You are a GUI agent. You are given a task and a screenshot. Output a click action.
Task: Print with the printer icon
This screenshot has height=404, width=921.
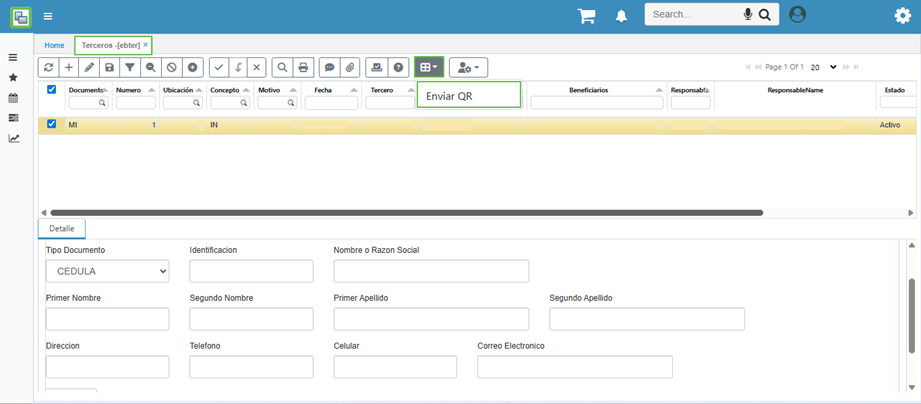pos(303,67)
